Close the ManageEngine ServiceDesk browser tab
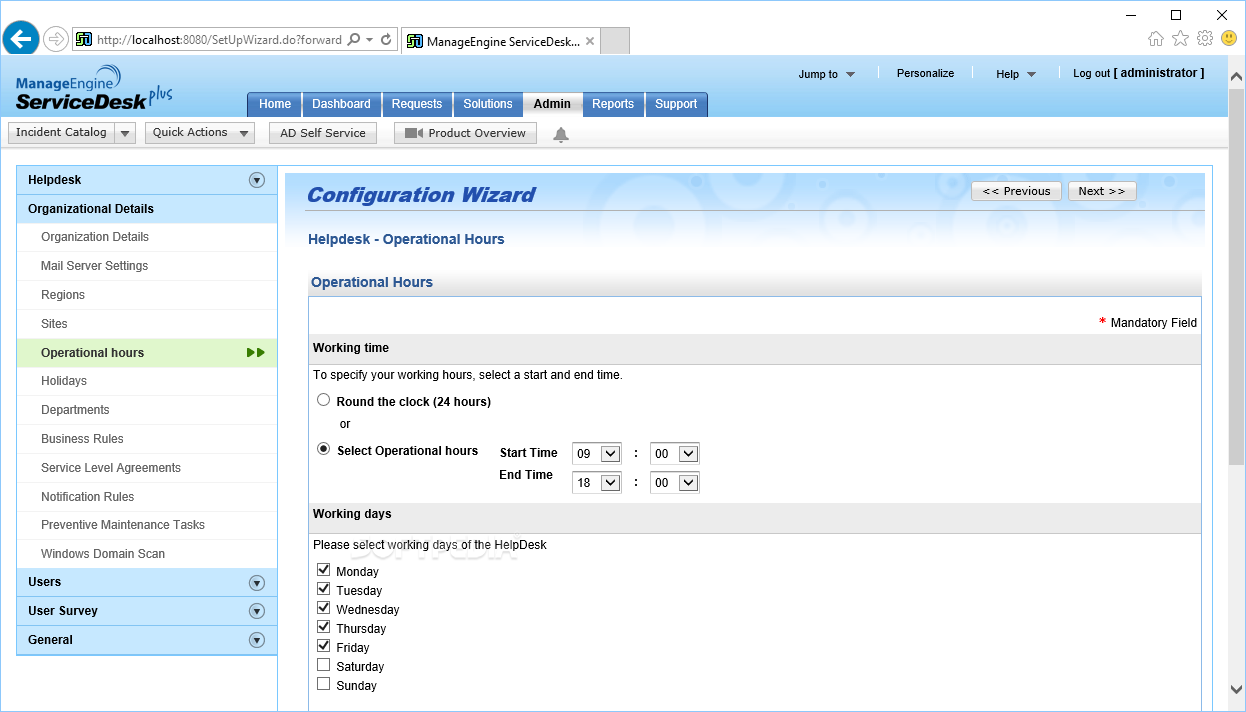The image size is (1246, 712). [590, 41]
